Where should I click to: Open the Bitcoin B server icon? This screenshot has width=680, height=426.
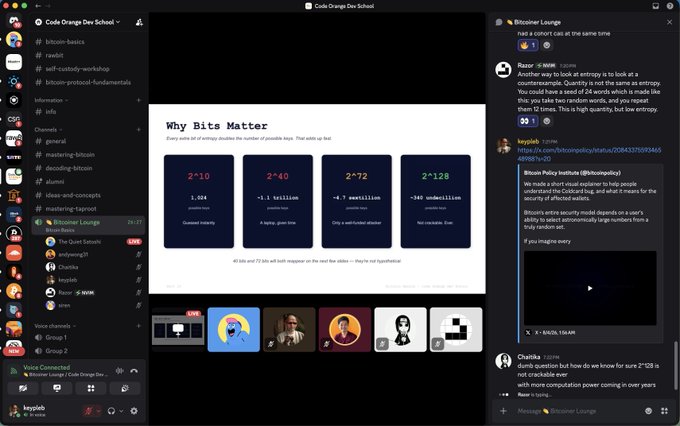point(14,291)
